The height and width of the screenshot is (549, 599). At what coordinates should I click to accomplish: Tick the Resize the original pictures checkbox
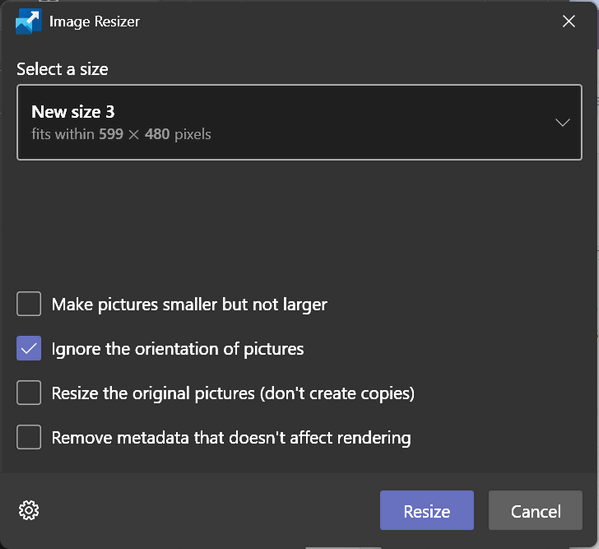click(29, 392)
